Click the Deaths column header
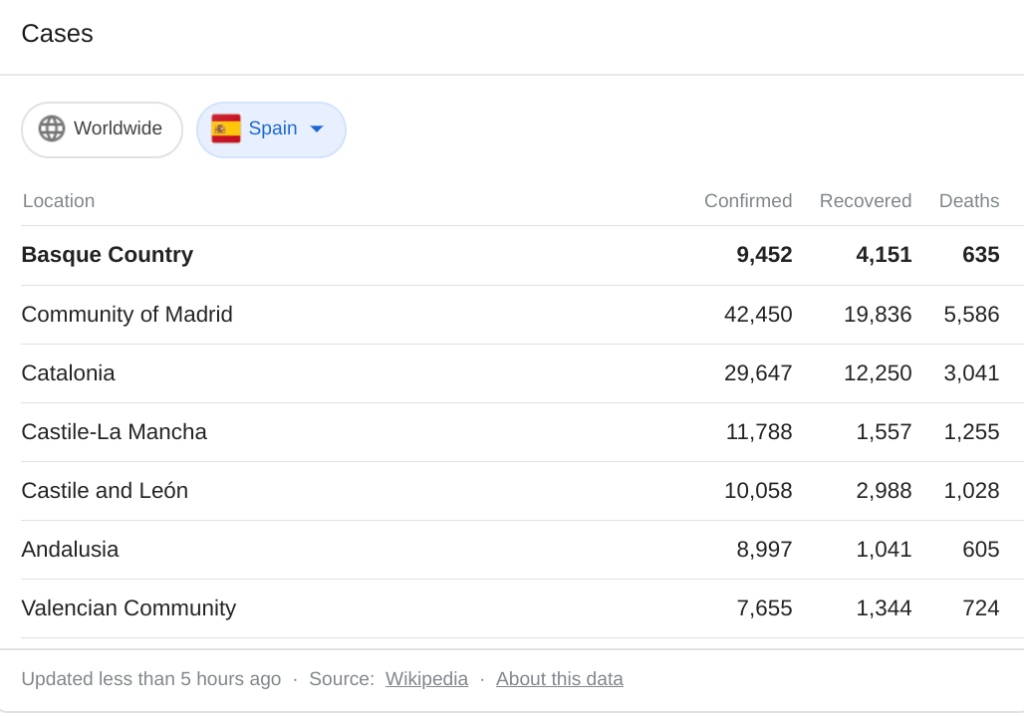 coord(968,201)
